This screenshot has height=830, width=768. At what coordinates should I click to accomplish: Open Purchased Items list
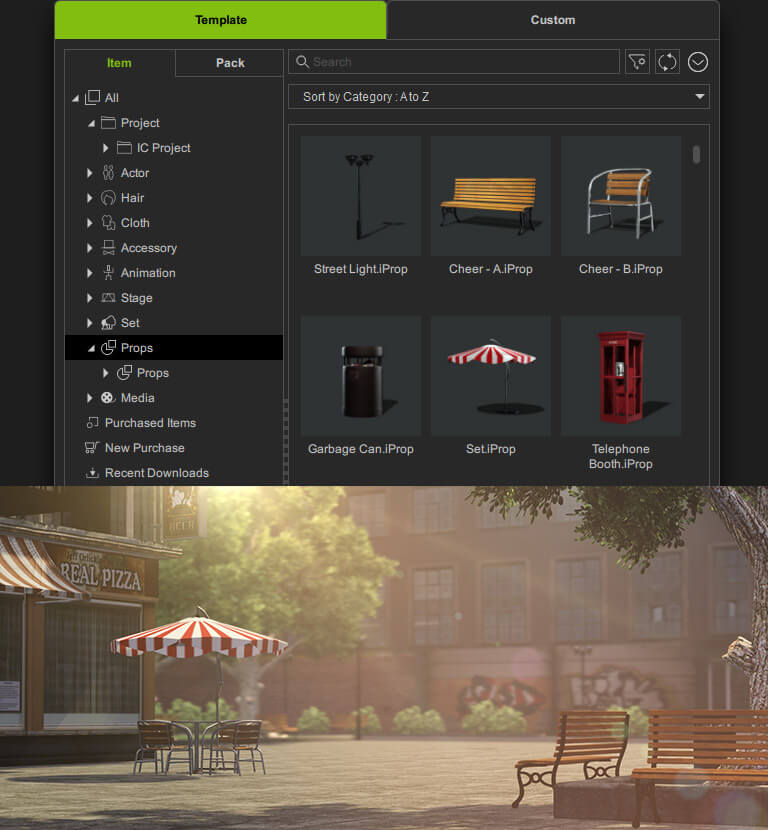pyautogui.click(x=150, y=423)
